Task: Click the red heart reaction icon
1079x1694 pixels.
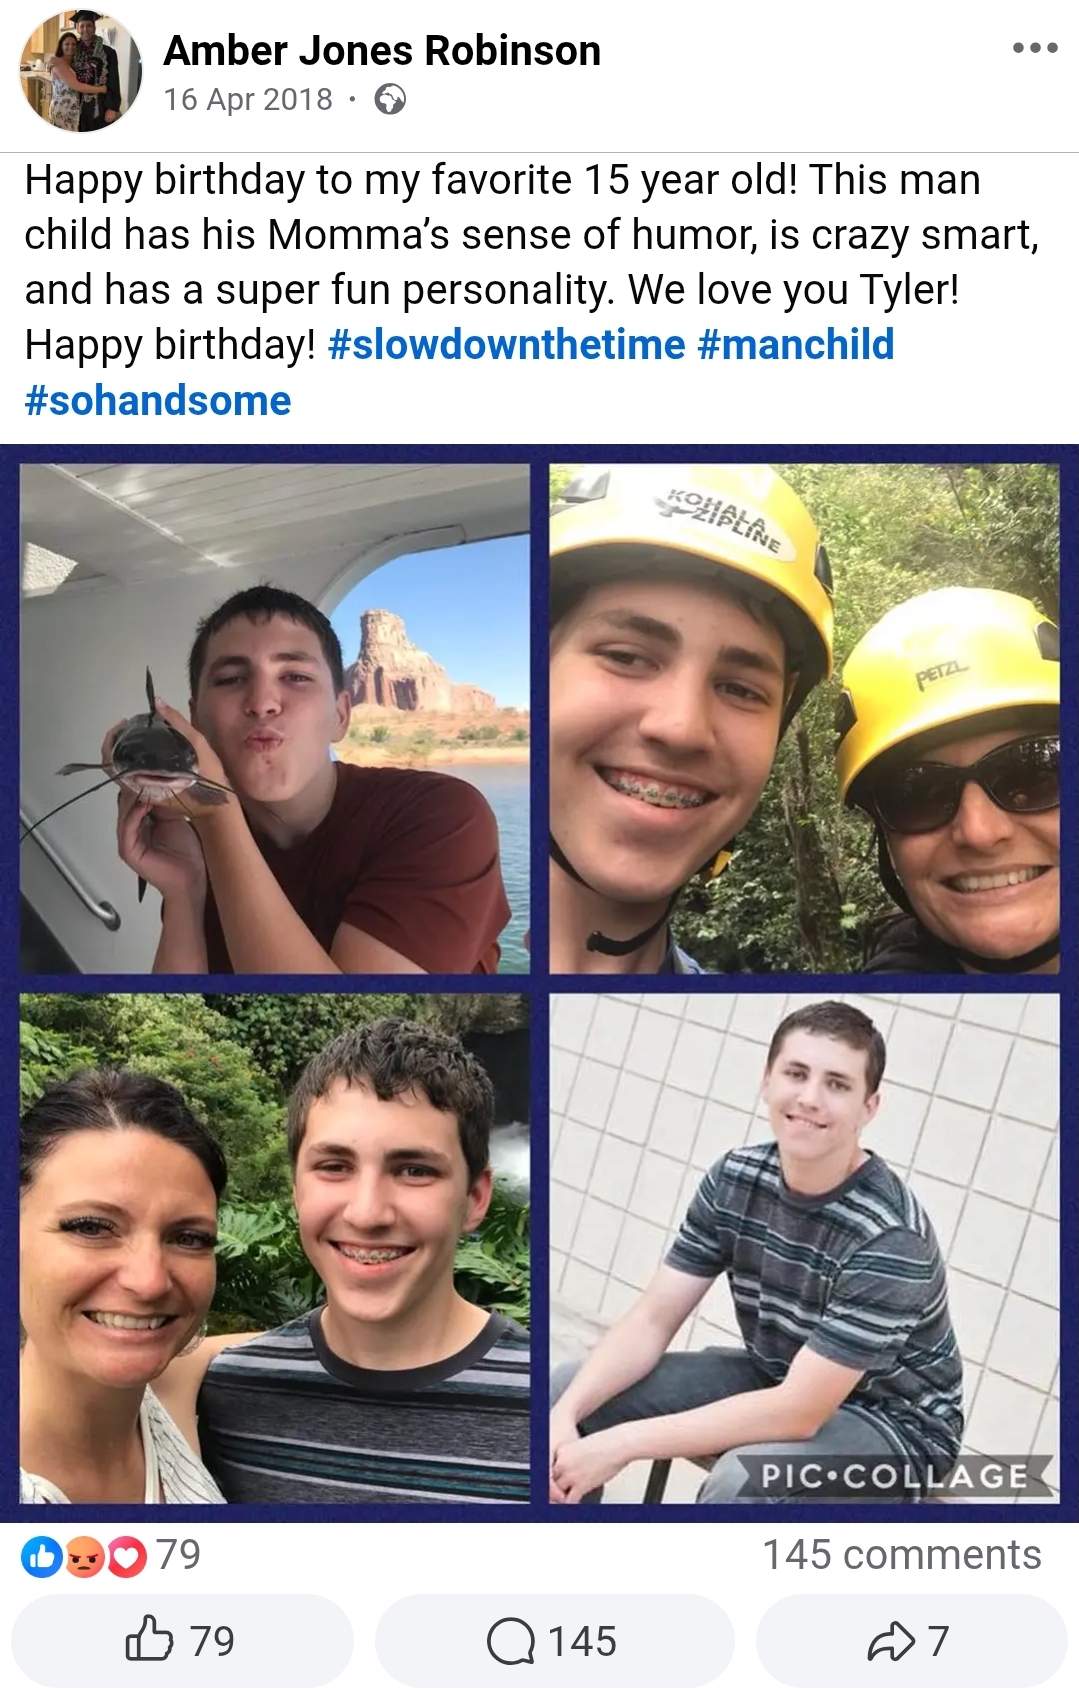Action: tap(126, 1557)
